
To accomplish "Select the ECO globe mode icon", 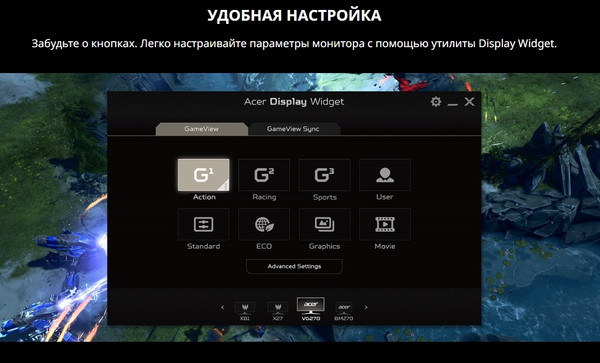I will [264, 224].
